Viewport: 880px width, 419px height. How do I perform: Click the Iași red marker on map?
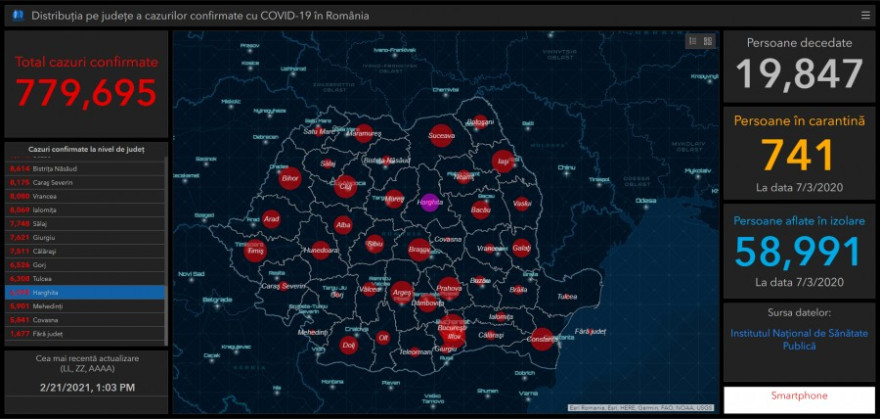(503, 162)
